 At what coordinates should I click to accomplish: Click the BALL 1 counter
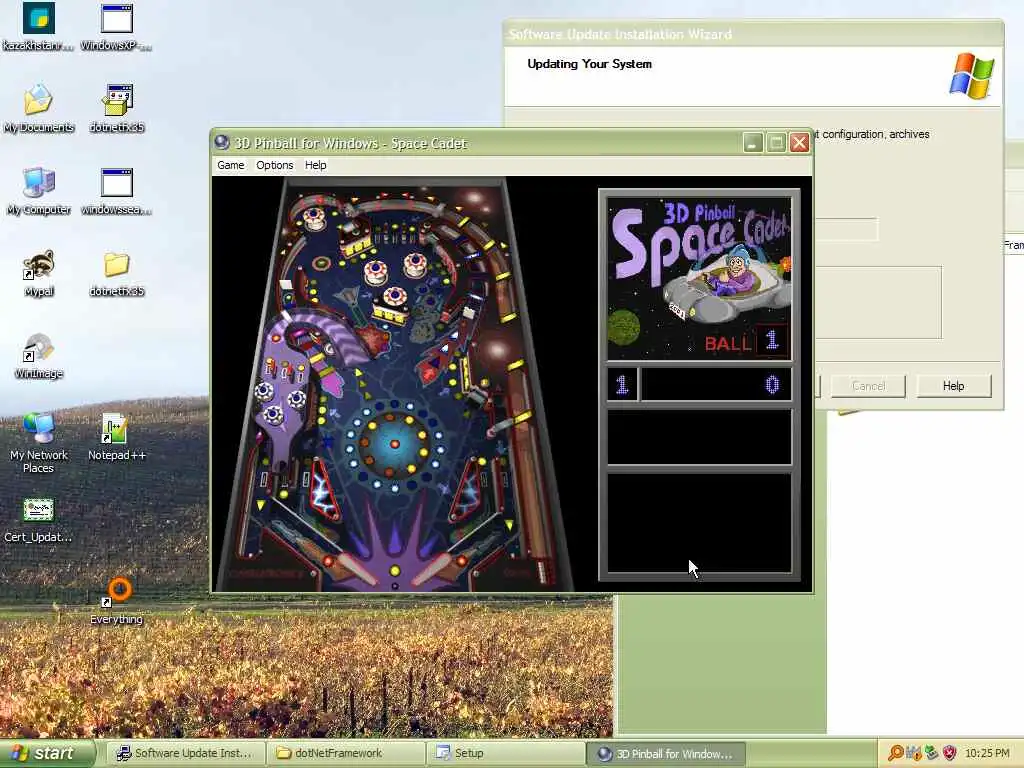746,341
